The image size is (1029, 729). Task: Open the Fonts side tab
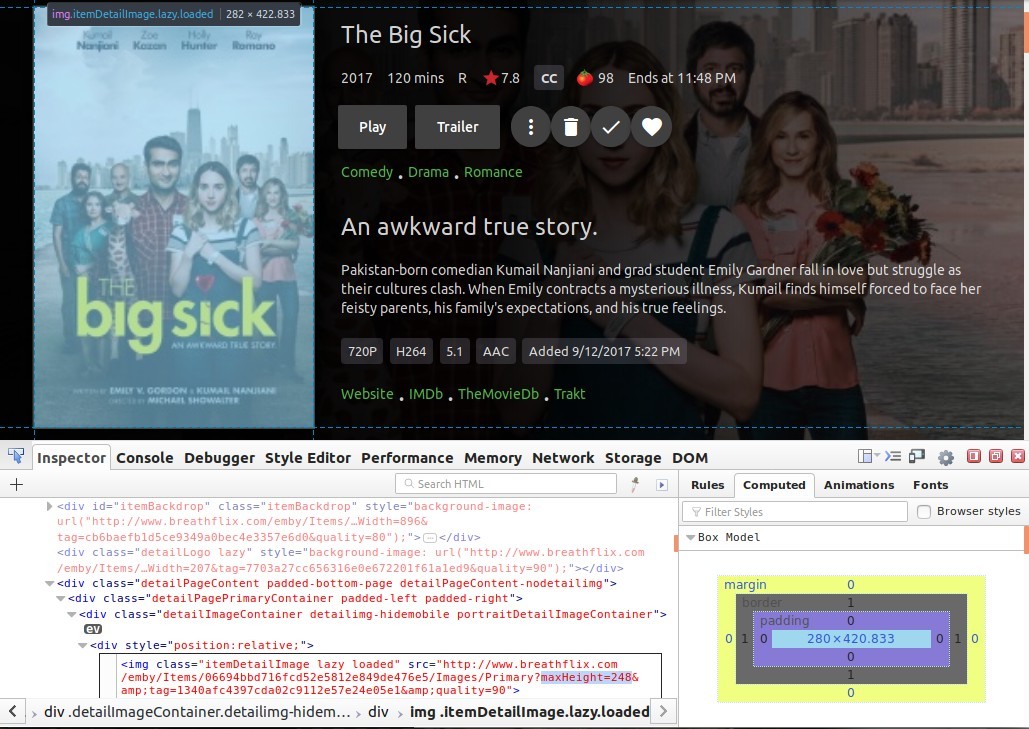[x=931, y=485]
